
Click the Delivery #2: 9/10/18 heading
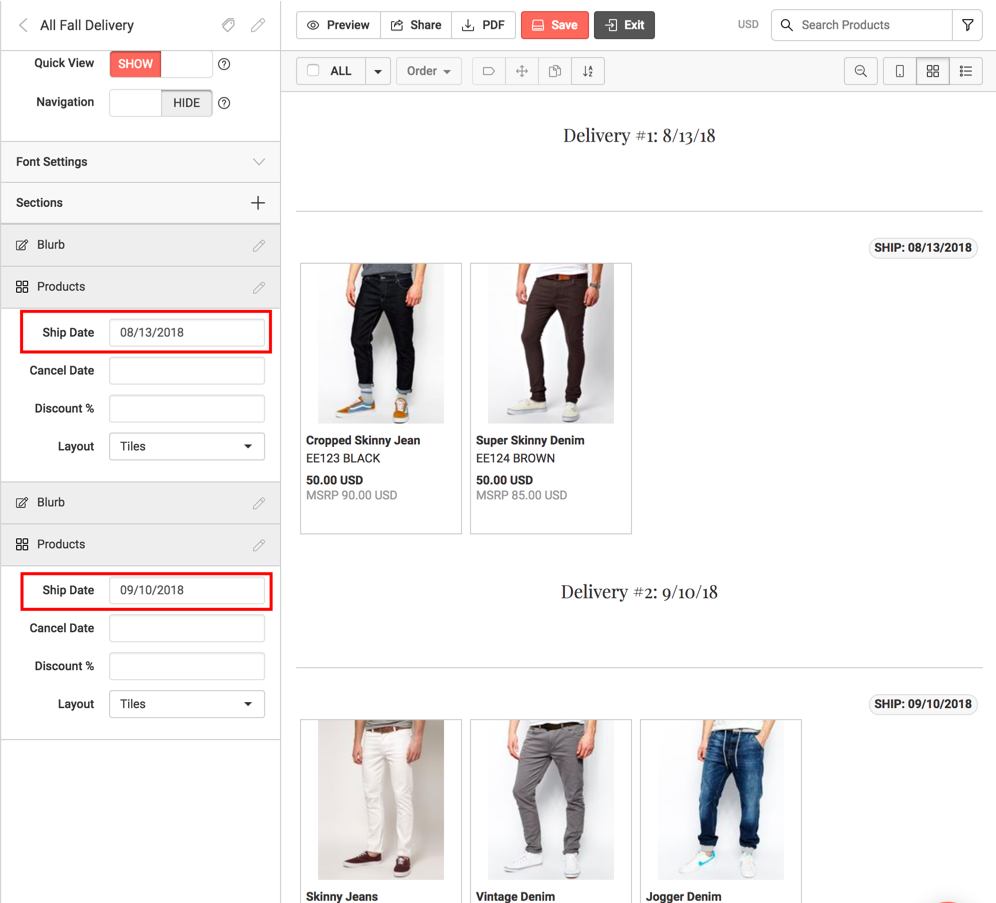pyautogui.click(x=639, y=592)
